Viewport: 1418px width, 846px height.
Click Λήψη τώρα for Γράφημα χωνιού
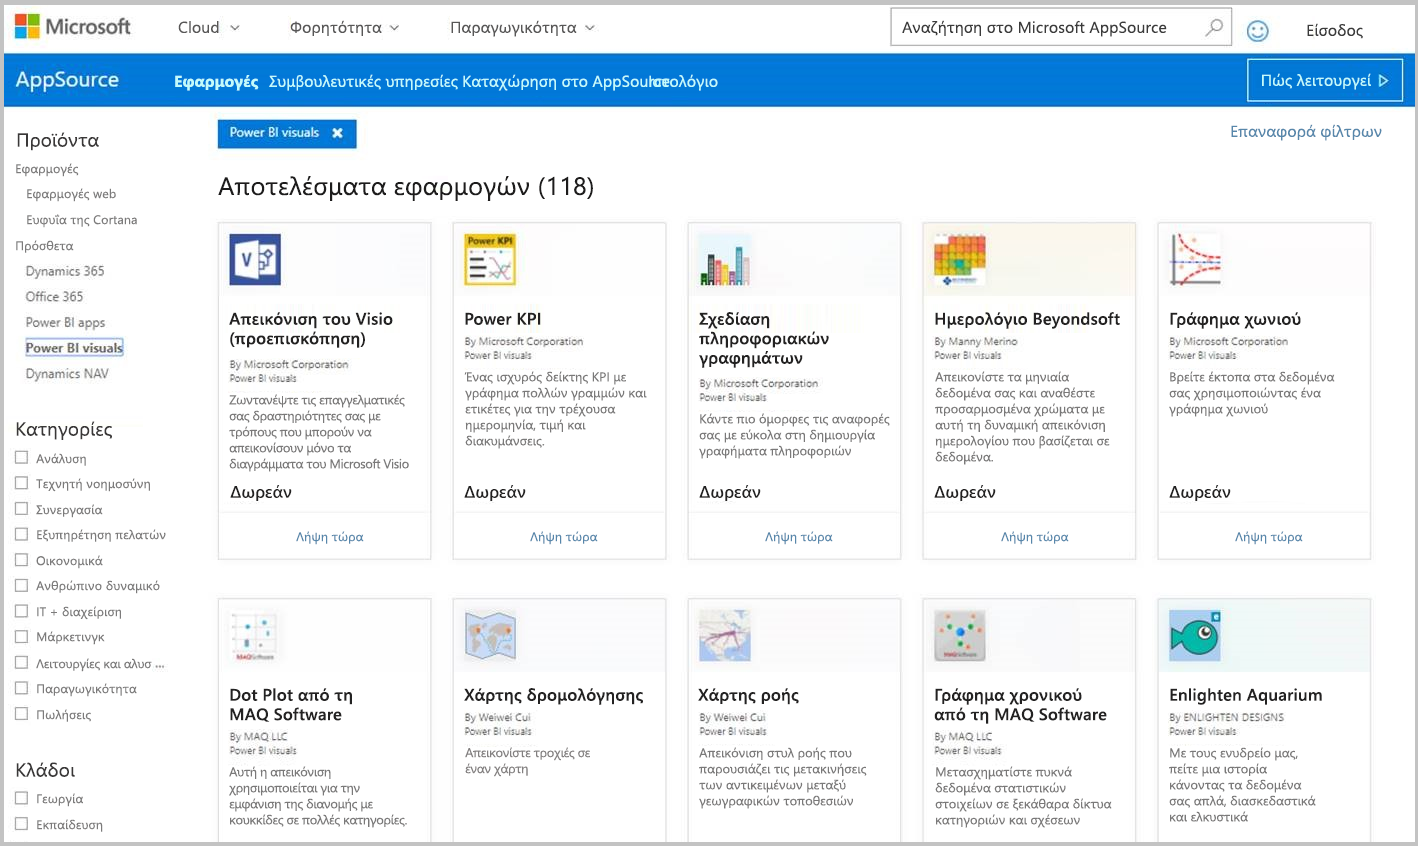[1269, 537]
